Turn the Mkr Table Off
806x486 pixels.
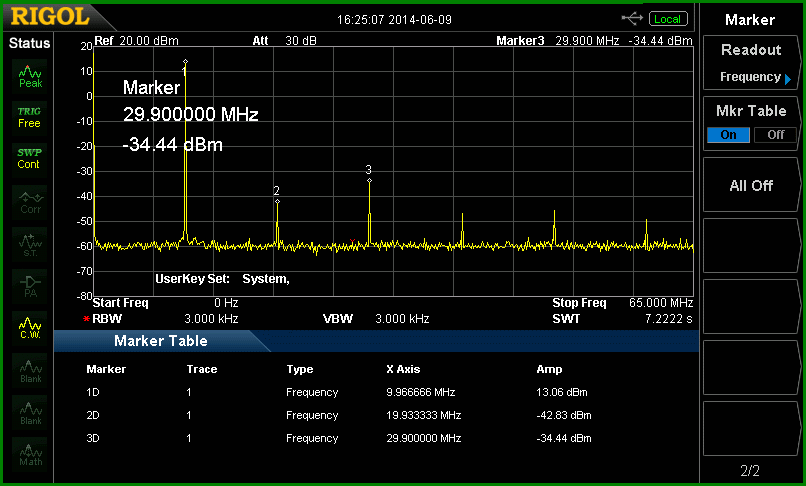pyautogui.click(x=775, y=135)
